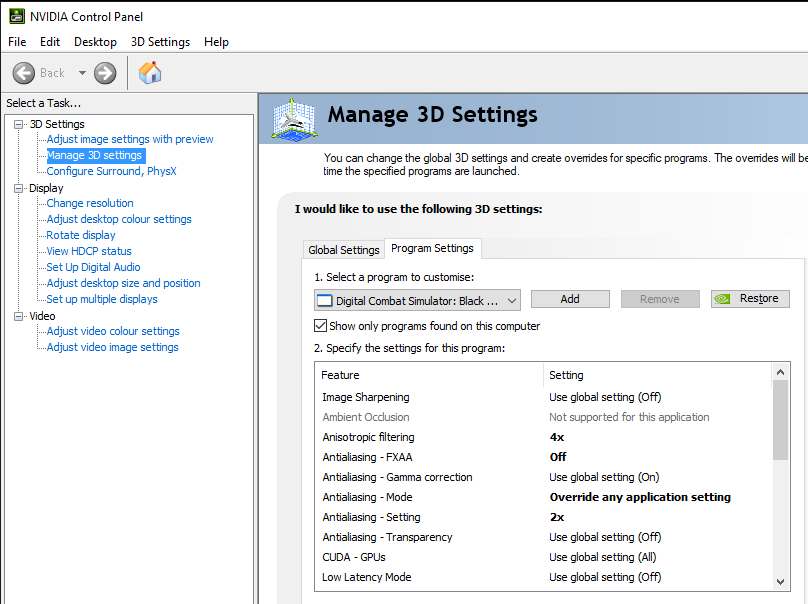Viewport: 808px width, 604px height.
Task: Select the Ambient Occlusion row
Action: (x=544, y=417)
